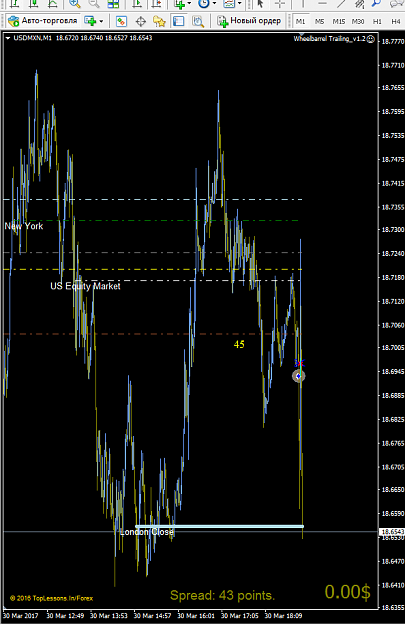Click the US Equity Market label
This screenshot has width=405, height=625.
tap(85, 286)
